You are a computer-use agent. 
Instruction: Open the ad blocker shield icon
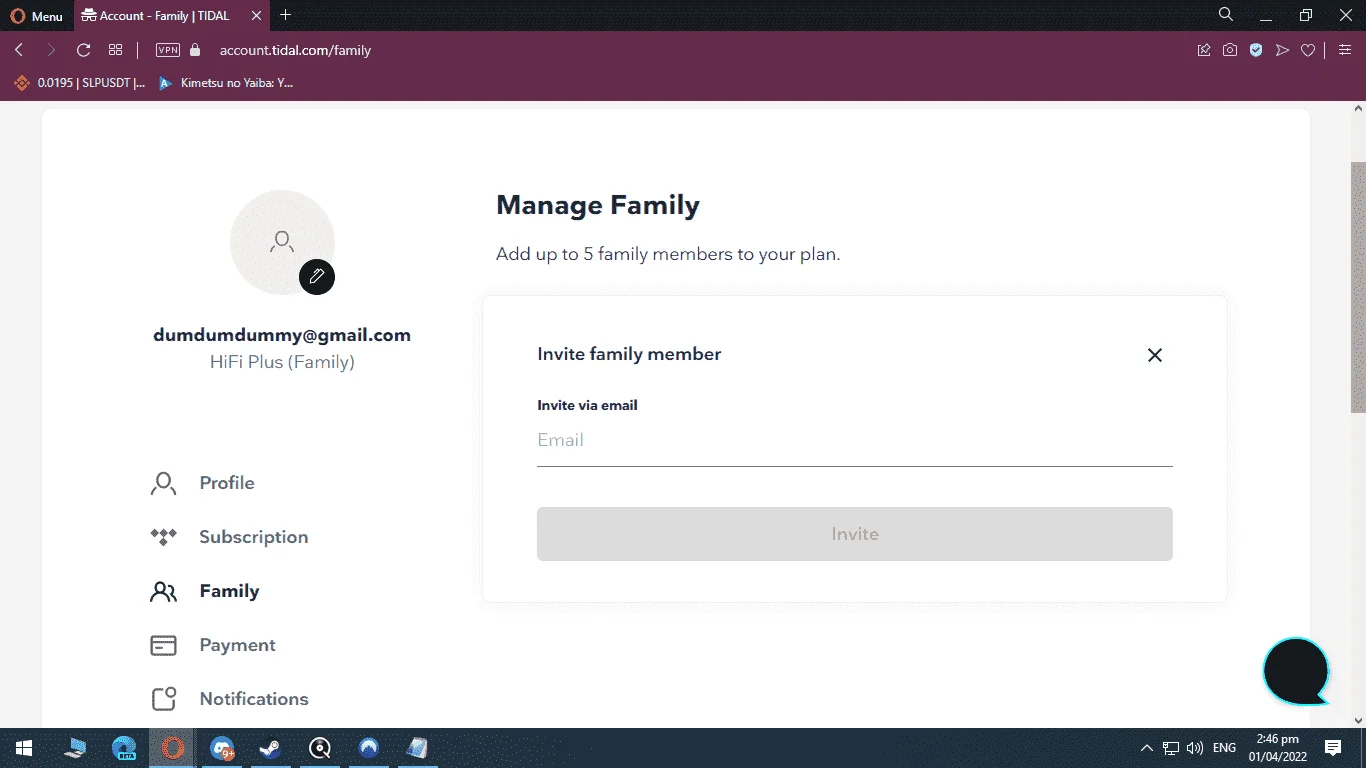1256,50
